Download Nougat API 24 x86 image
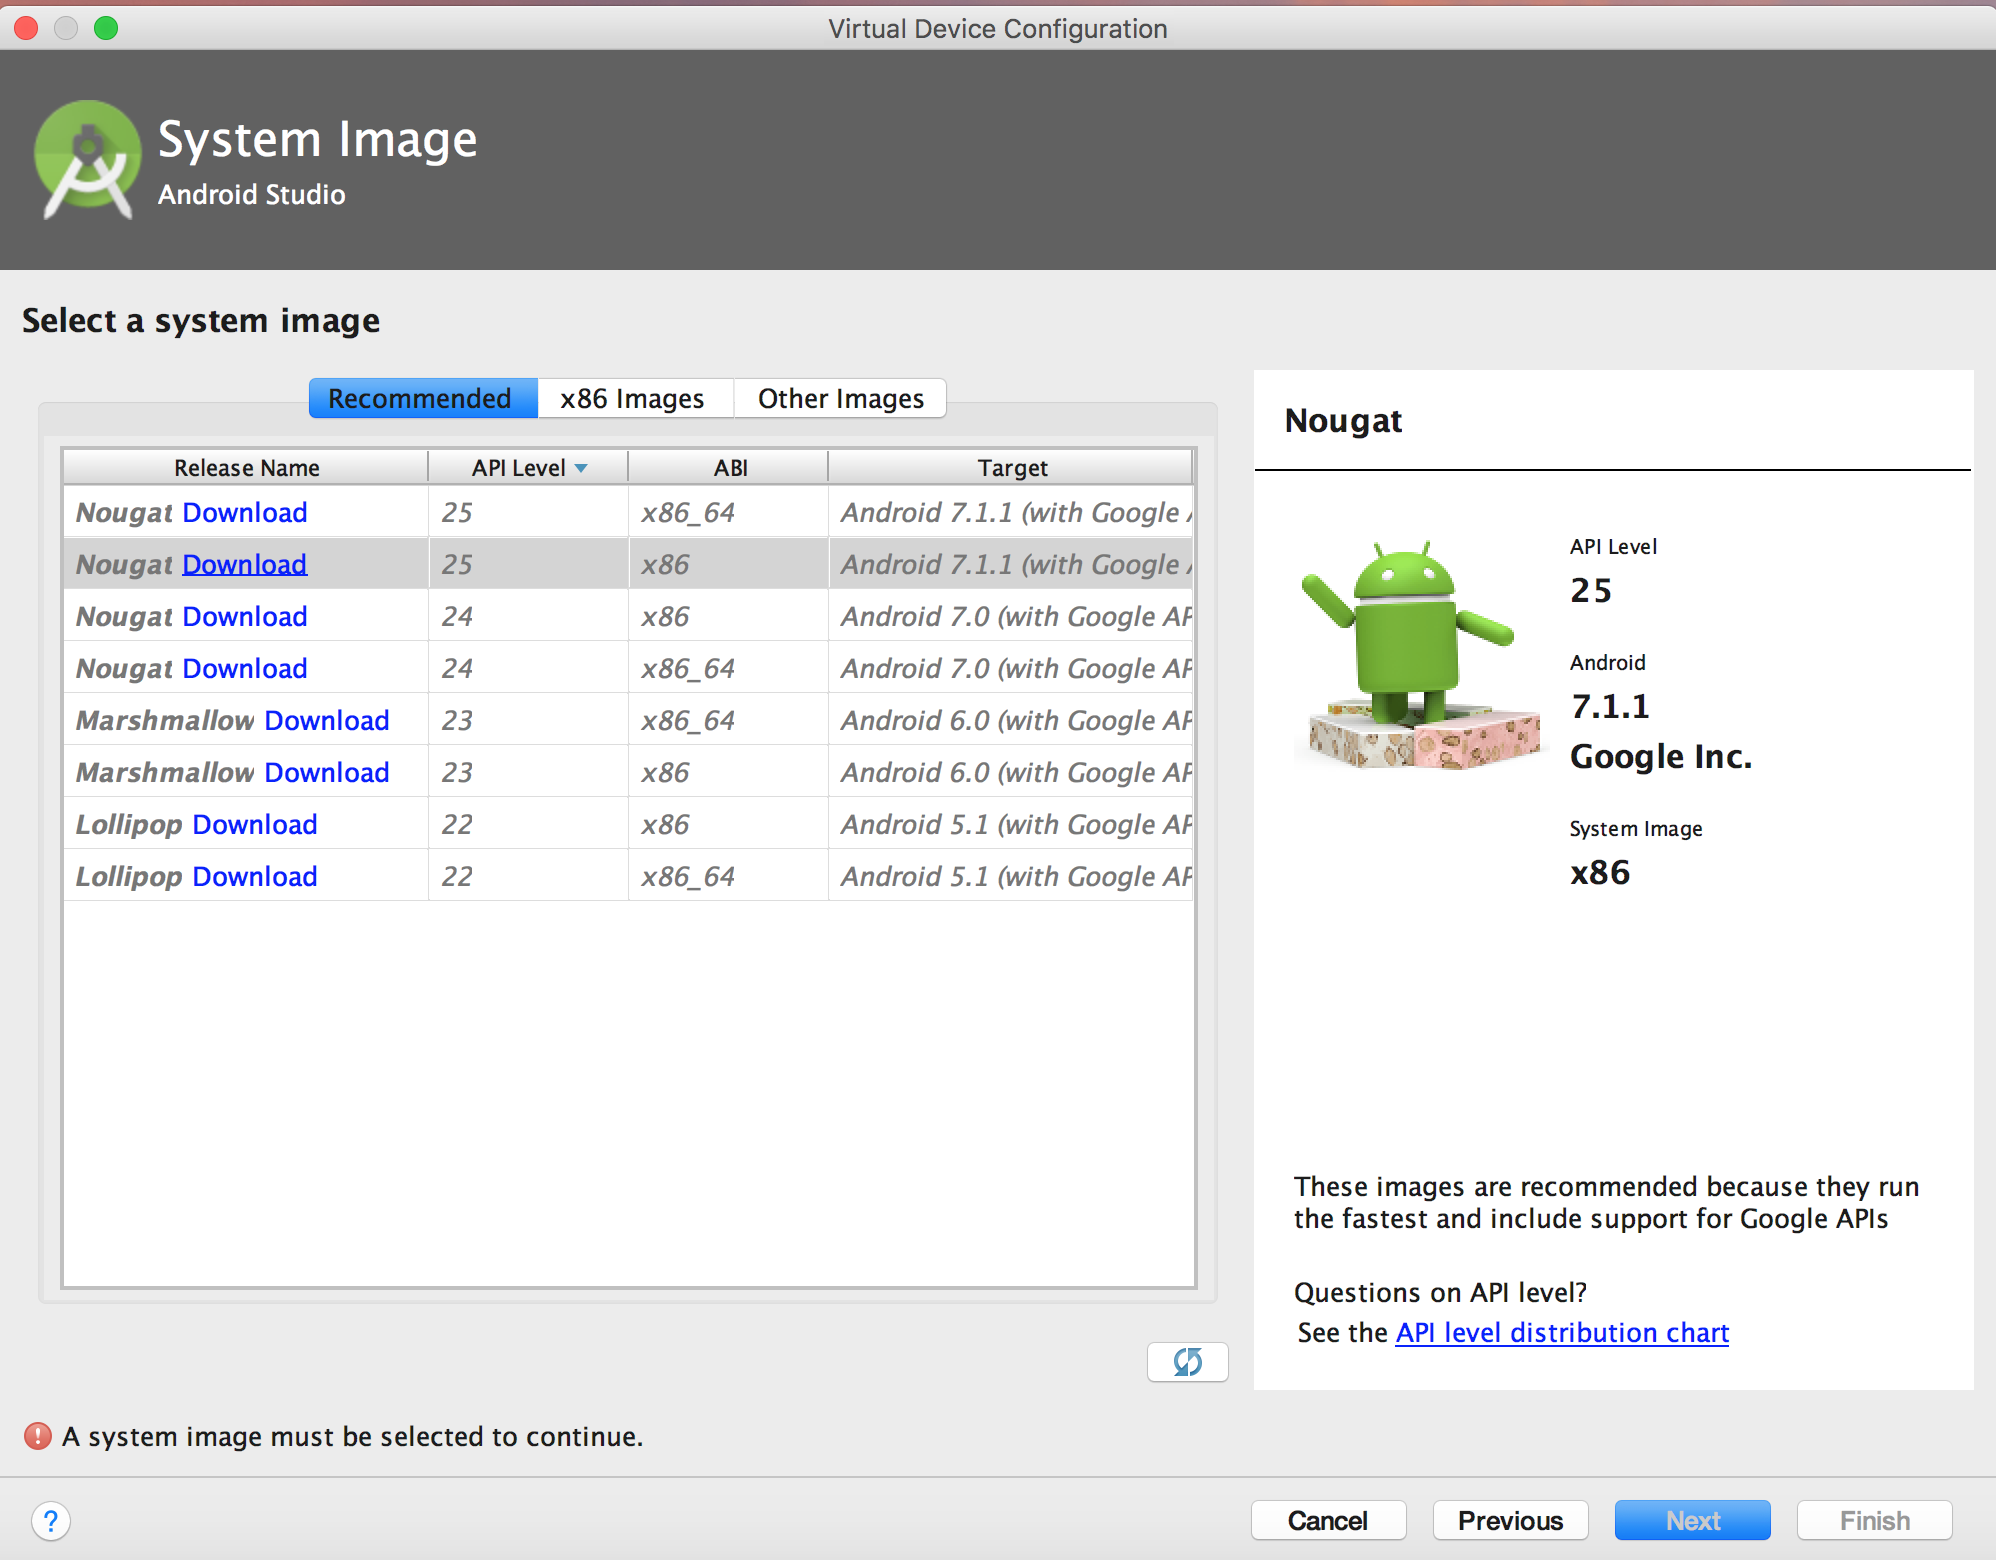This screenshot has height=1560, width=1996. tap(245, 616)
